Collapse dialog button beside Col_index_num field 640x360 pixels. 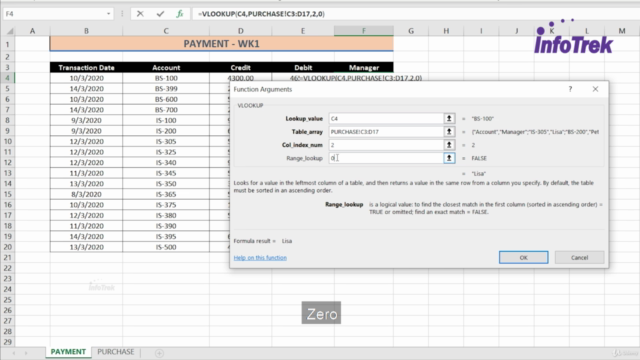pyautogui.click(x=449, y=145)
